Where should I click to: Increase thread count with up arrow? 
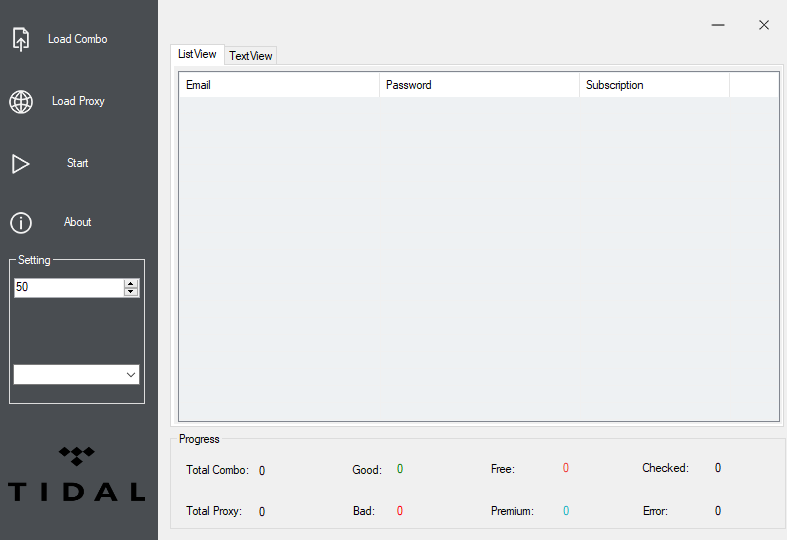point(131,284)
